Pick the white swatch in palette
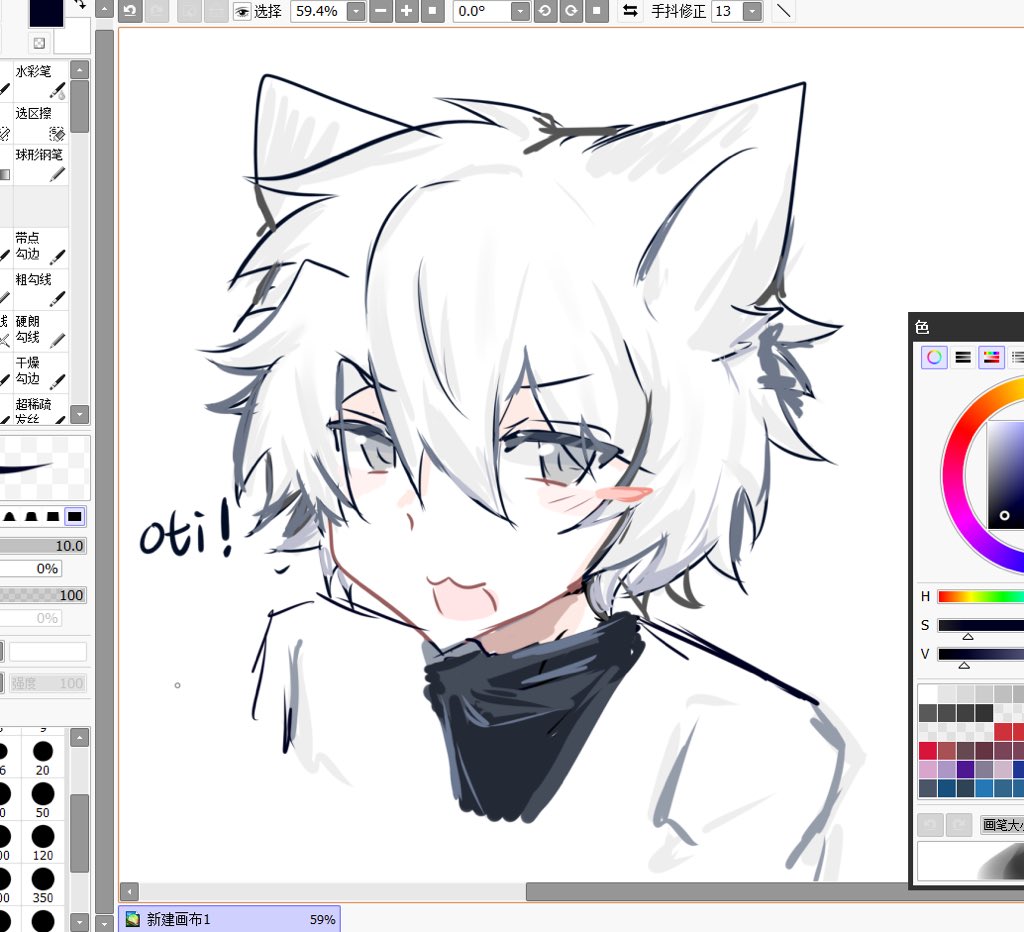1024x932 pixels. click(x=928, y=693)
